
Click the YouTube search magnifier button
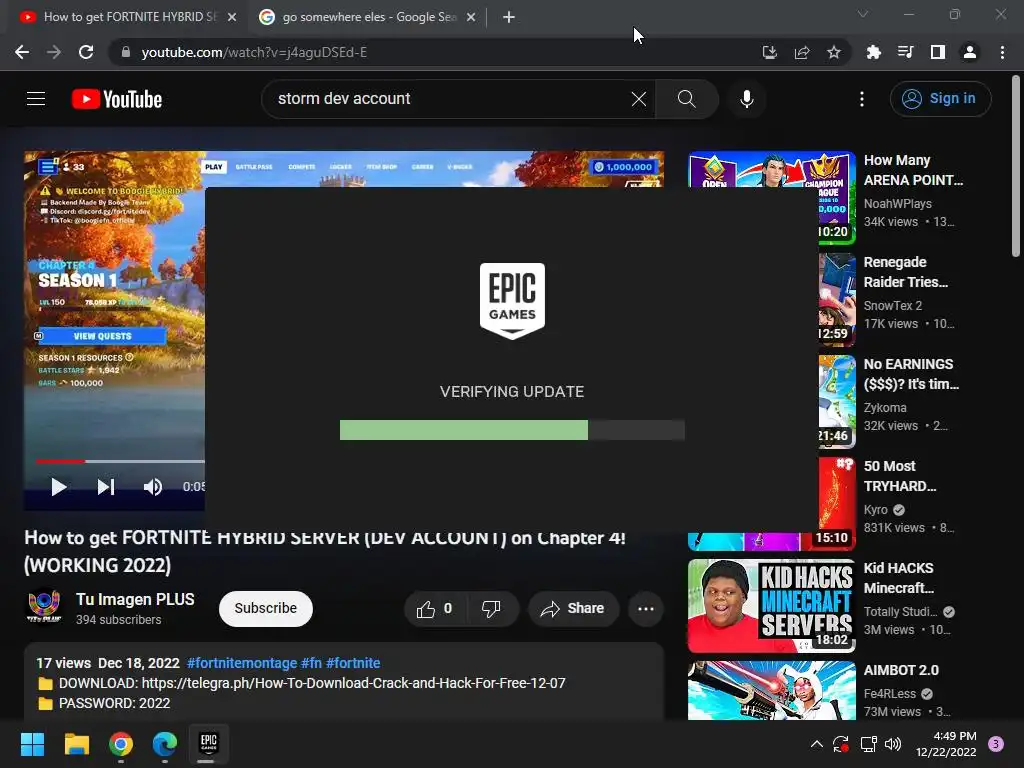click(x=686, y=99)
